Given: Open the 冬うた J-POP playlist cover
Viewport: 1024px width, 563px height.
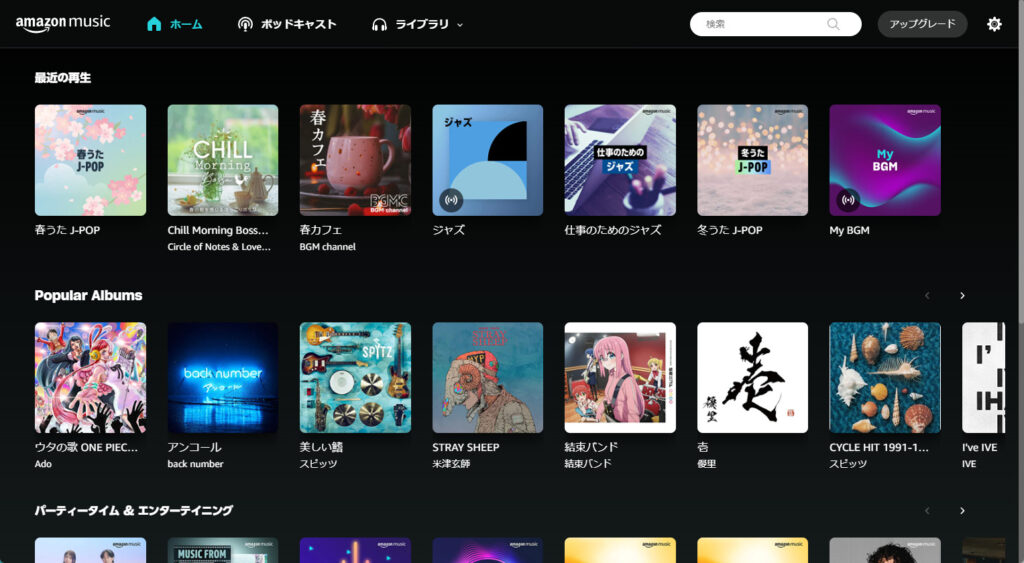Looking at the screenshot, I should [x=752, y=160].
